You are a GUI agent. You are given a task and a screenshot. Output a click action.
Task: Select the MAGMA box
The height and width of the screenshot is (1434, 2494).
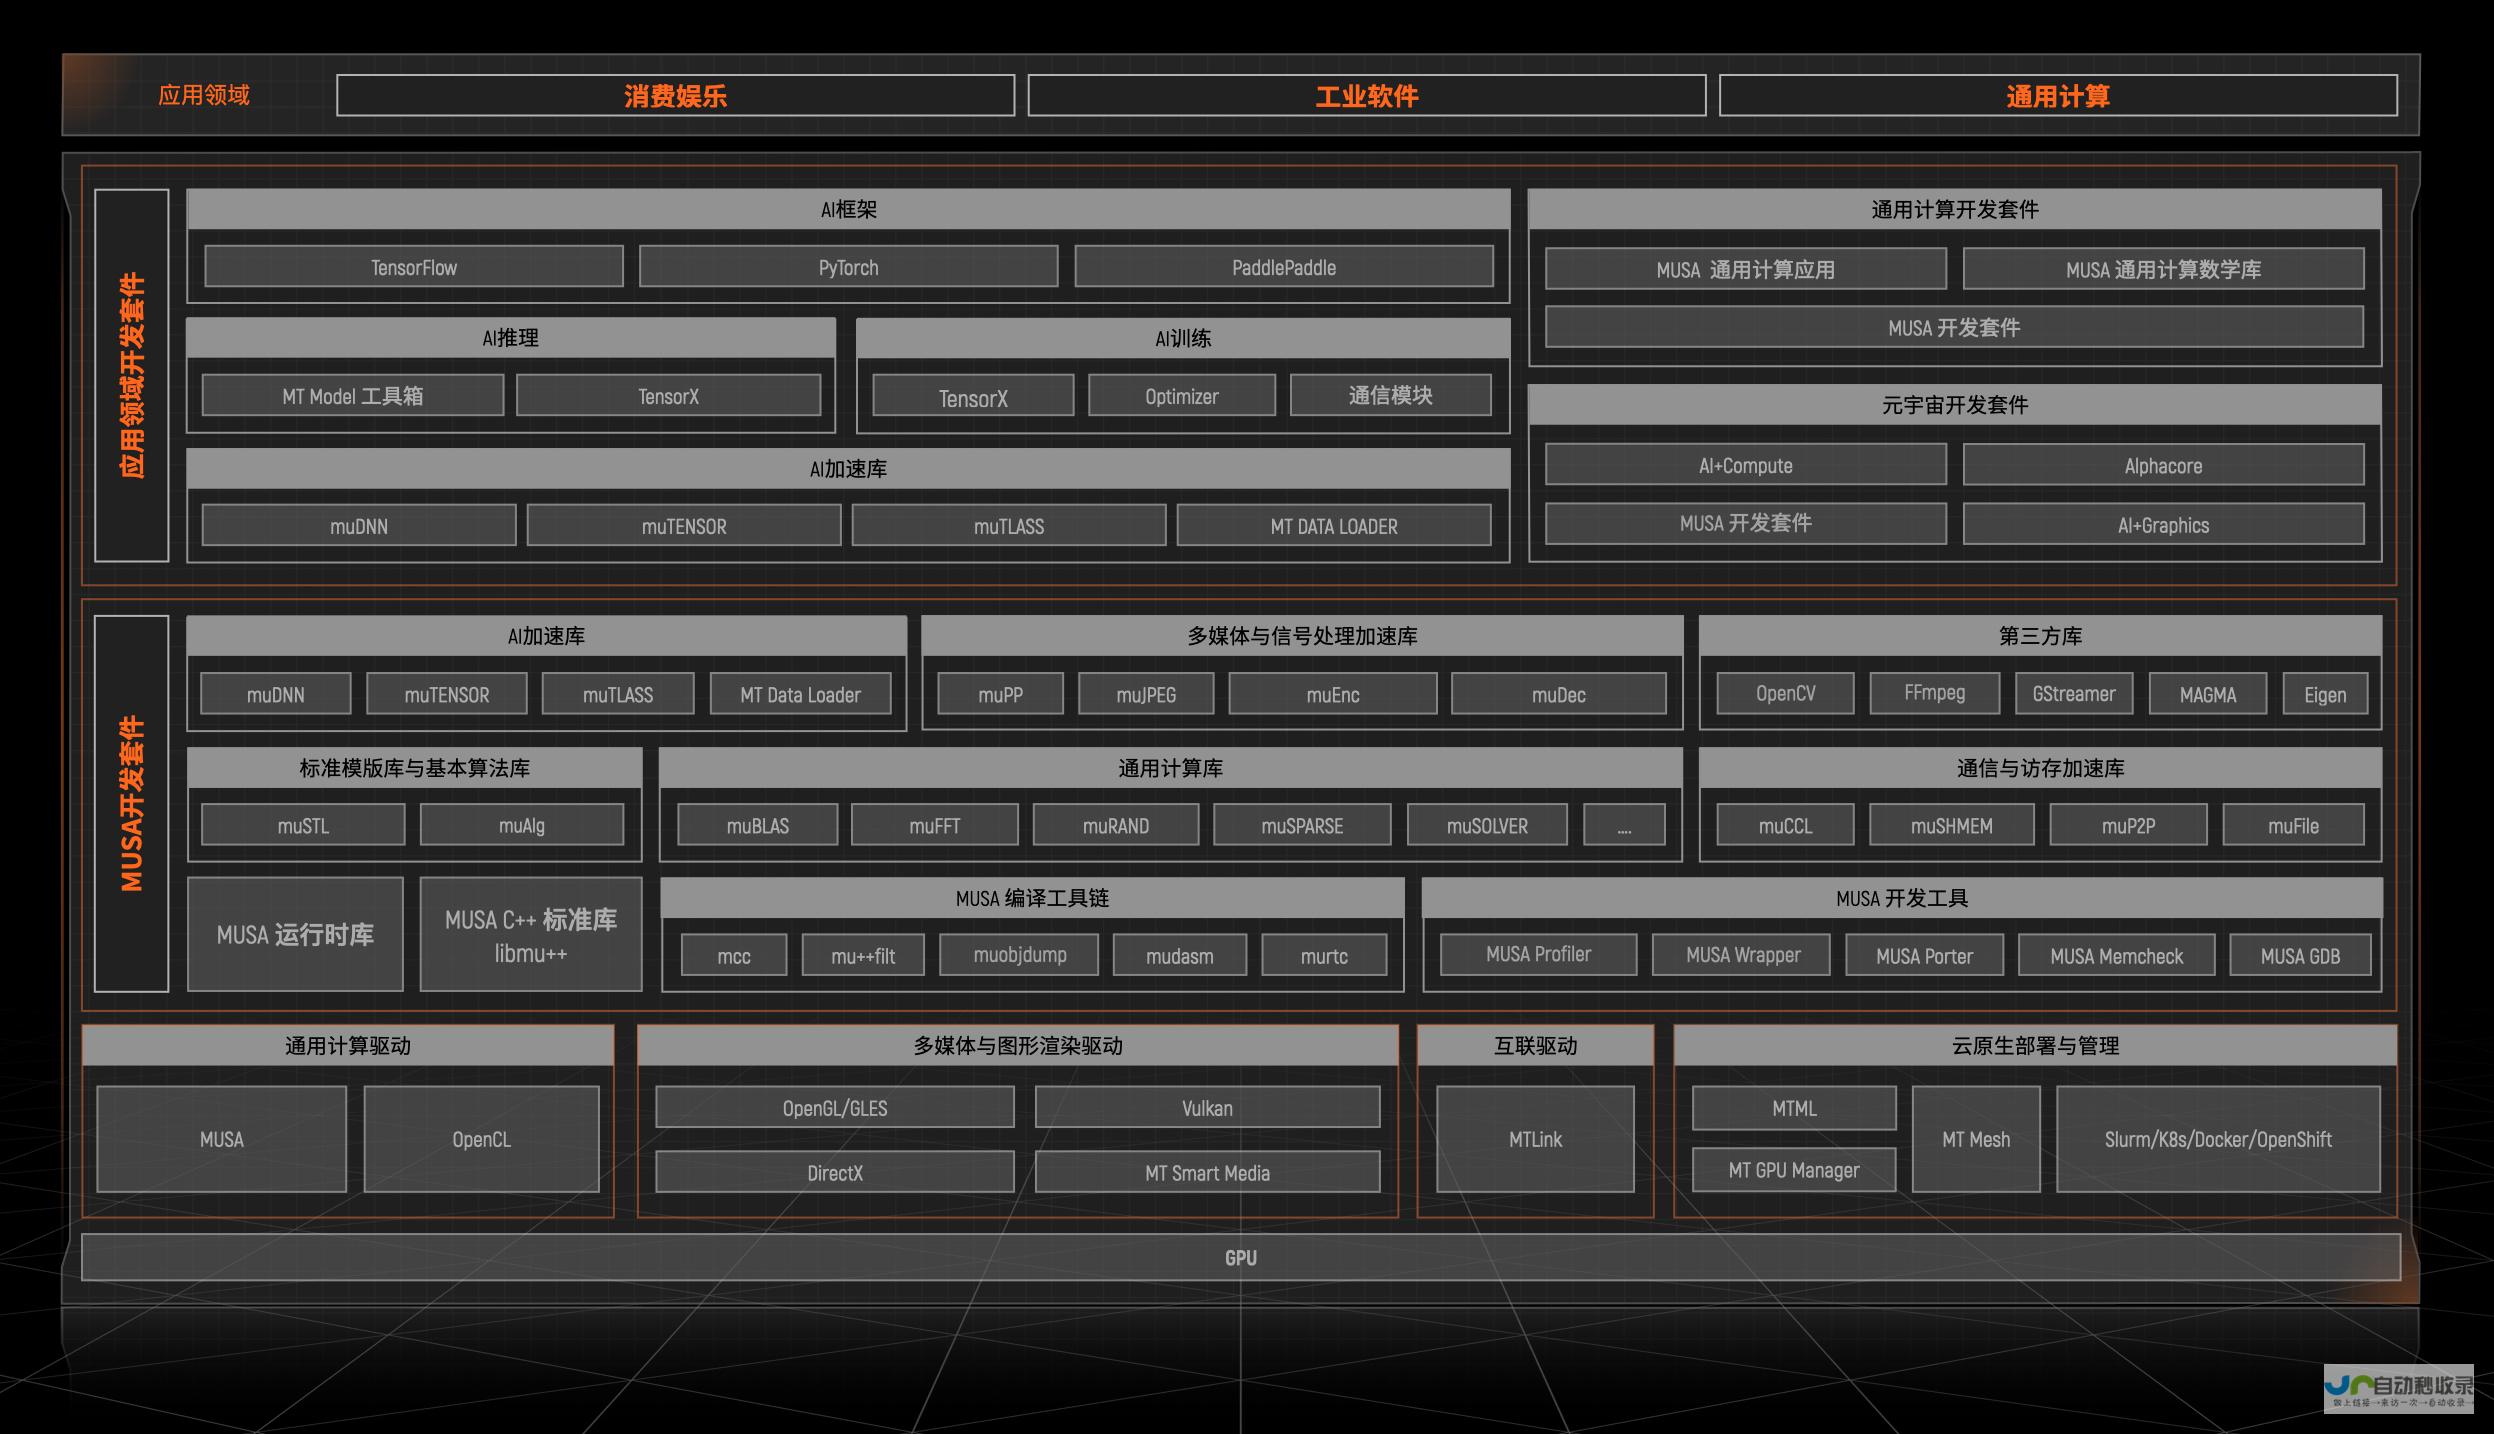2208,694
